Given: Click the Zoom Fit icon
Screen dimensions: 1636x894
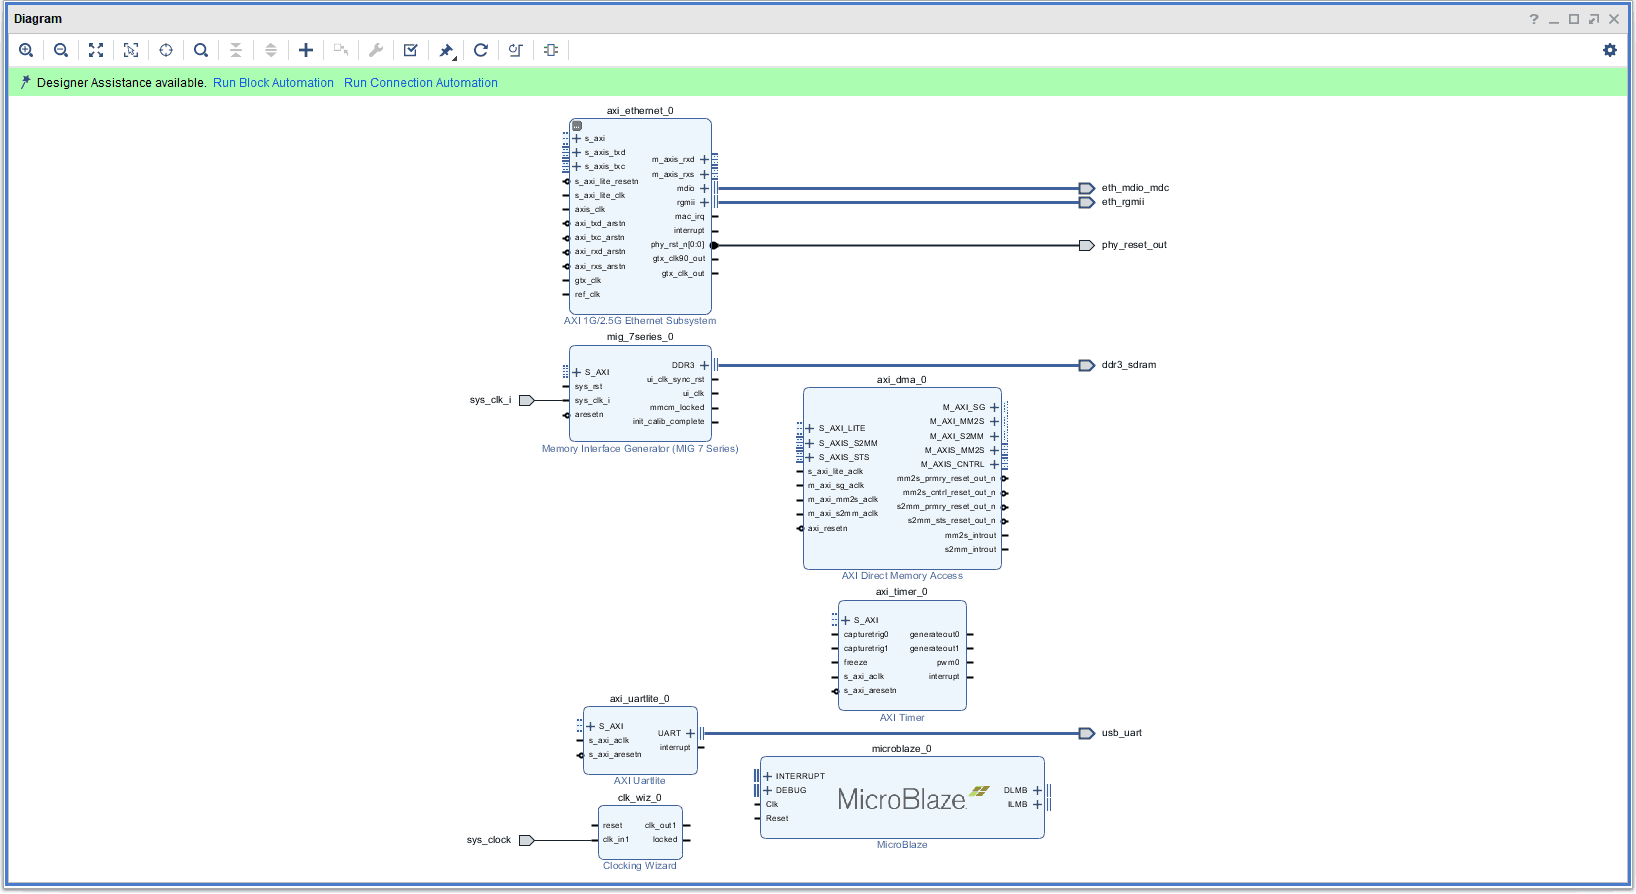Looking at the screenshot, I should [x=96, y=50].
